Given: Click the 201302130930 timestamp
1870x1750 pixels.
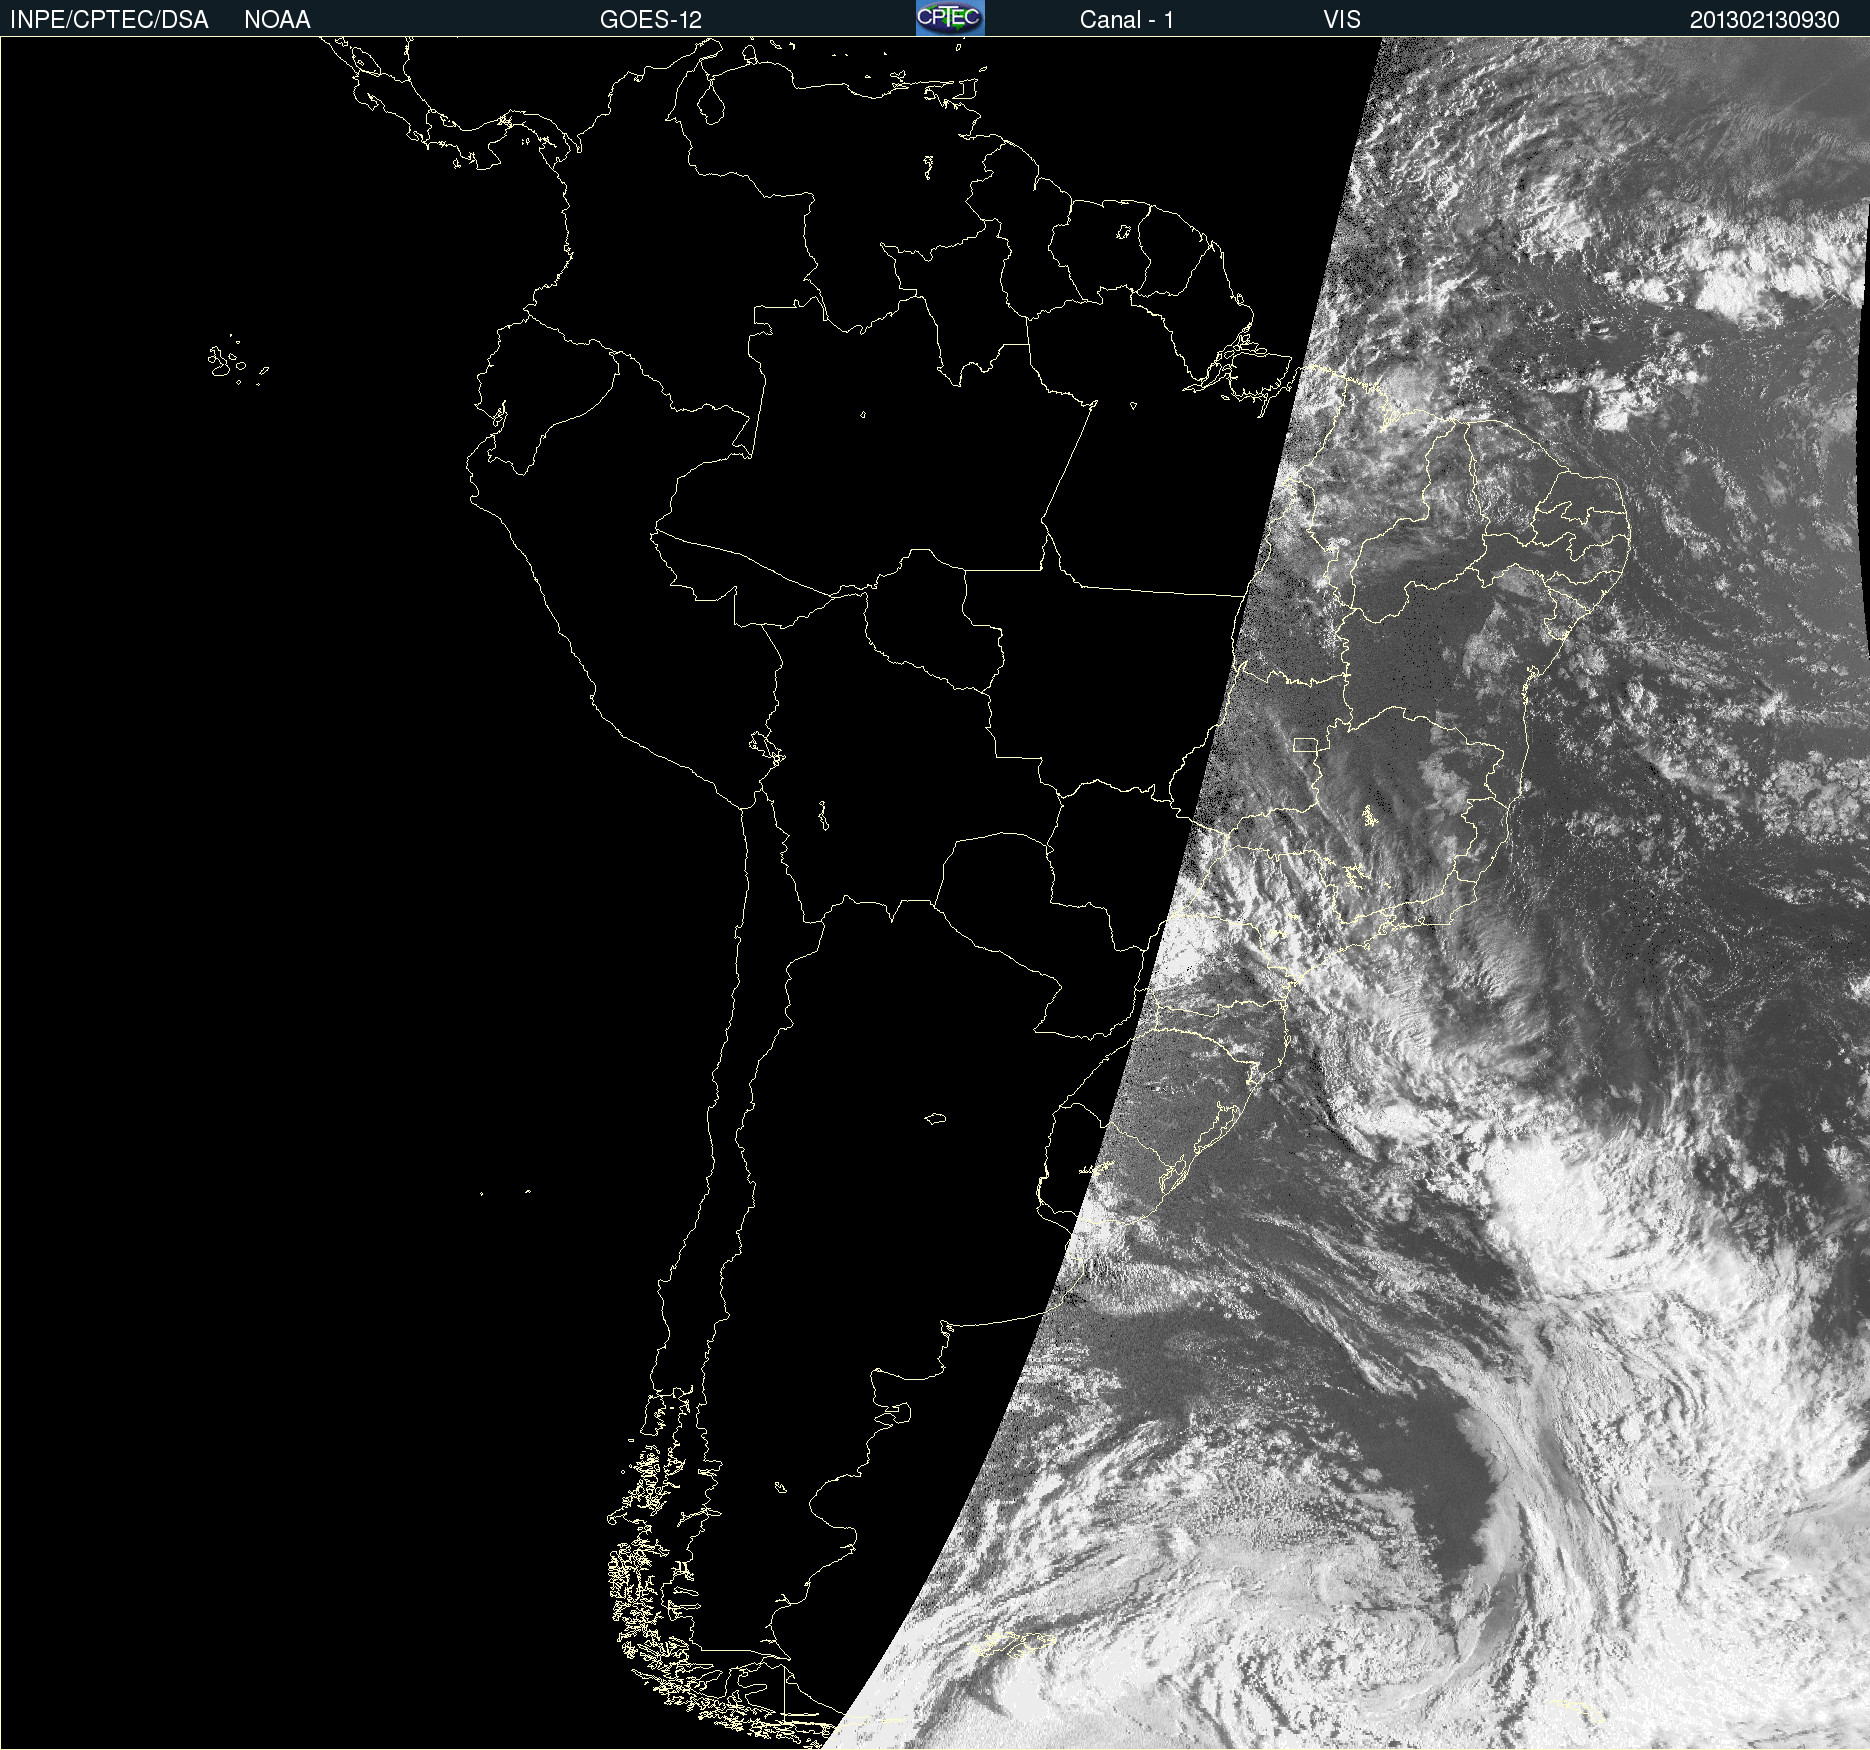Looking at the screenshot, I should 1765,20.
